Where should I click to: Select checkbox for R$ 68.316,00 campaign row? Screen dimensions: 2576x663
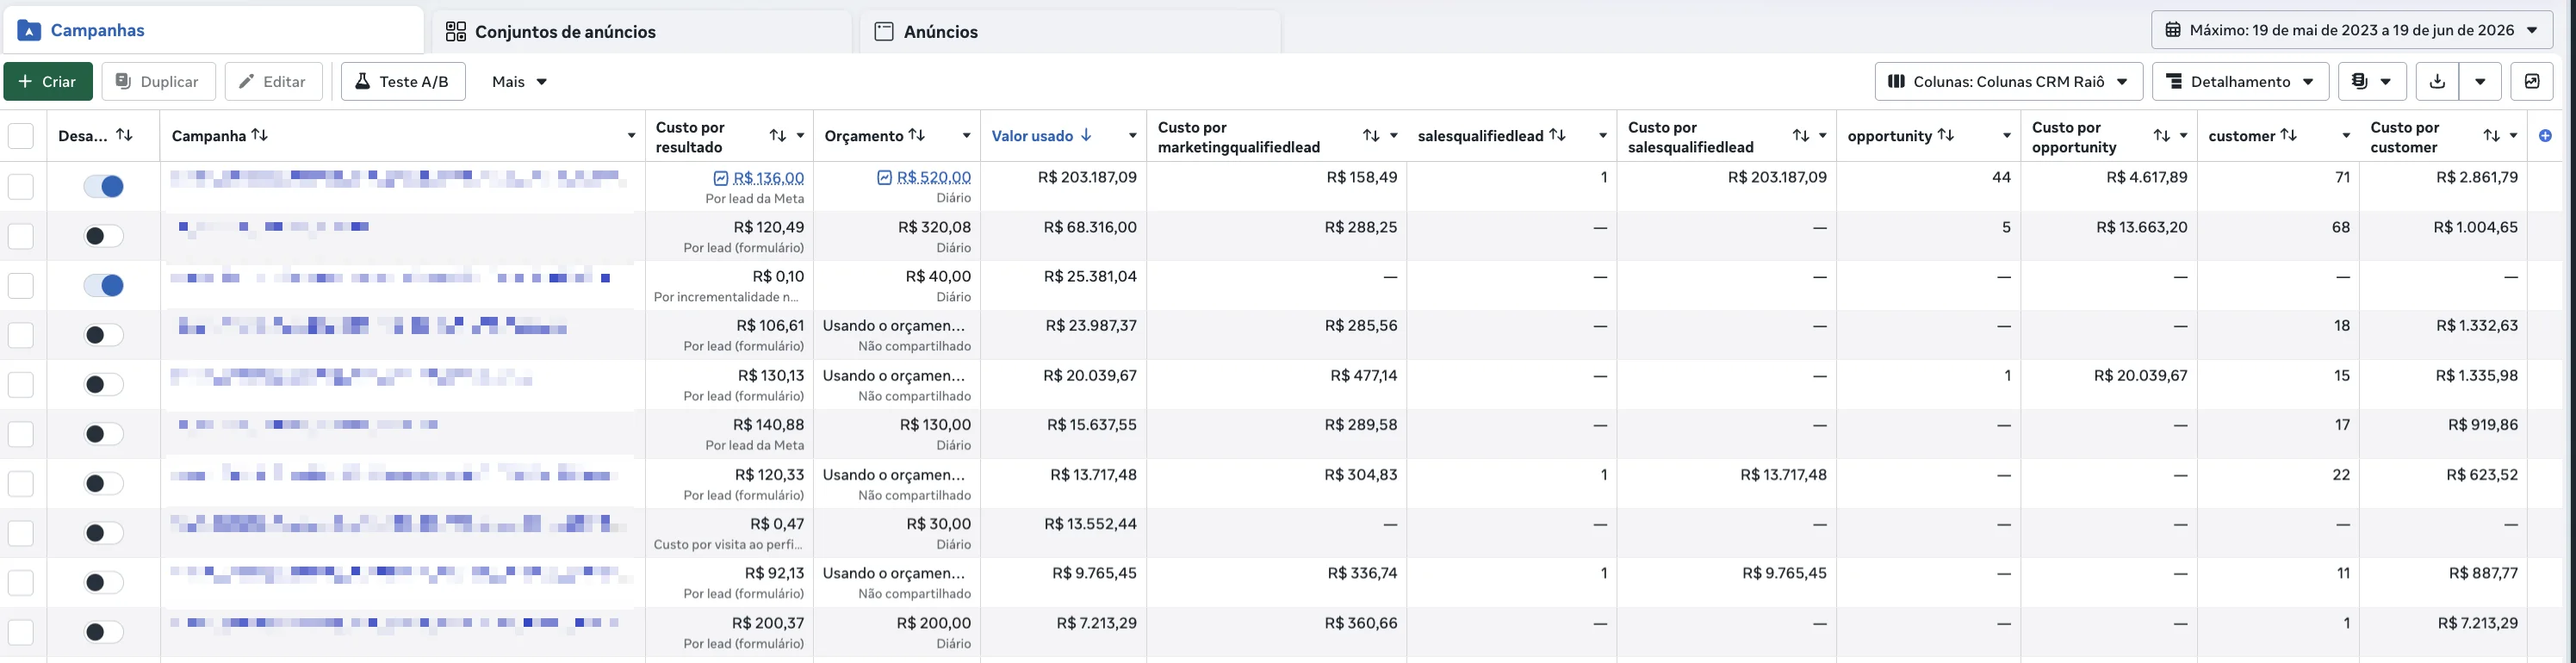coord(20,236)
